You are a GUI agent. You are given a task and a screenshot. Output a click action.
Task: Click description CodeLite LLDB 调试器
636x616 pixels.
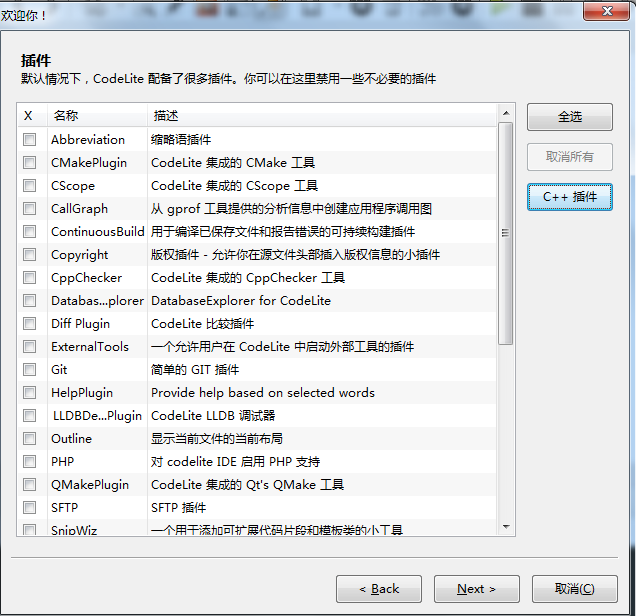[x=213, y=415]
